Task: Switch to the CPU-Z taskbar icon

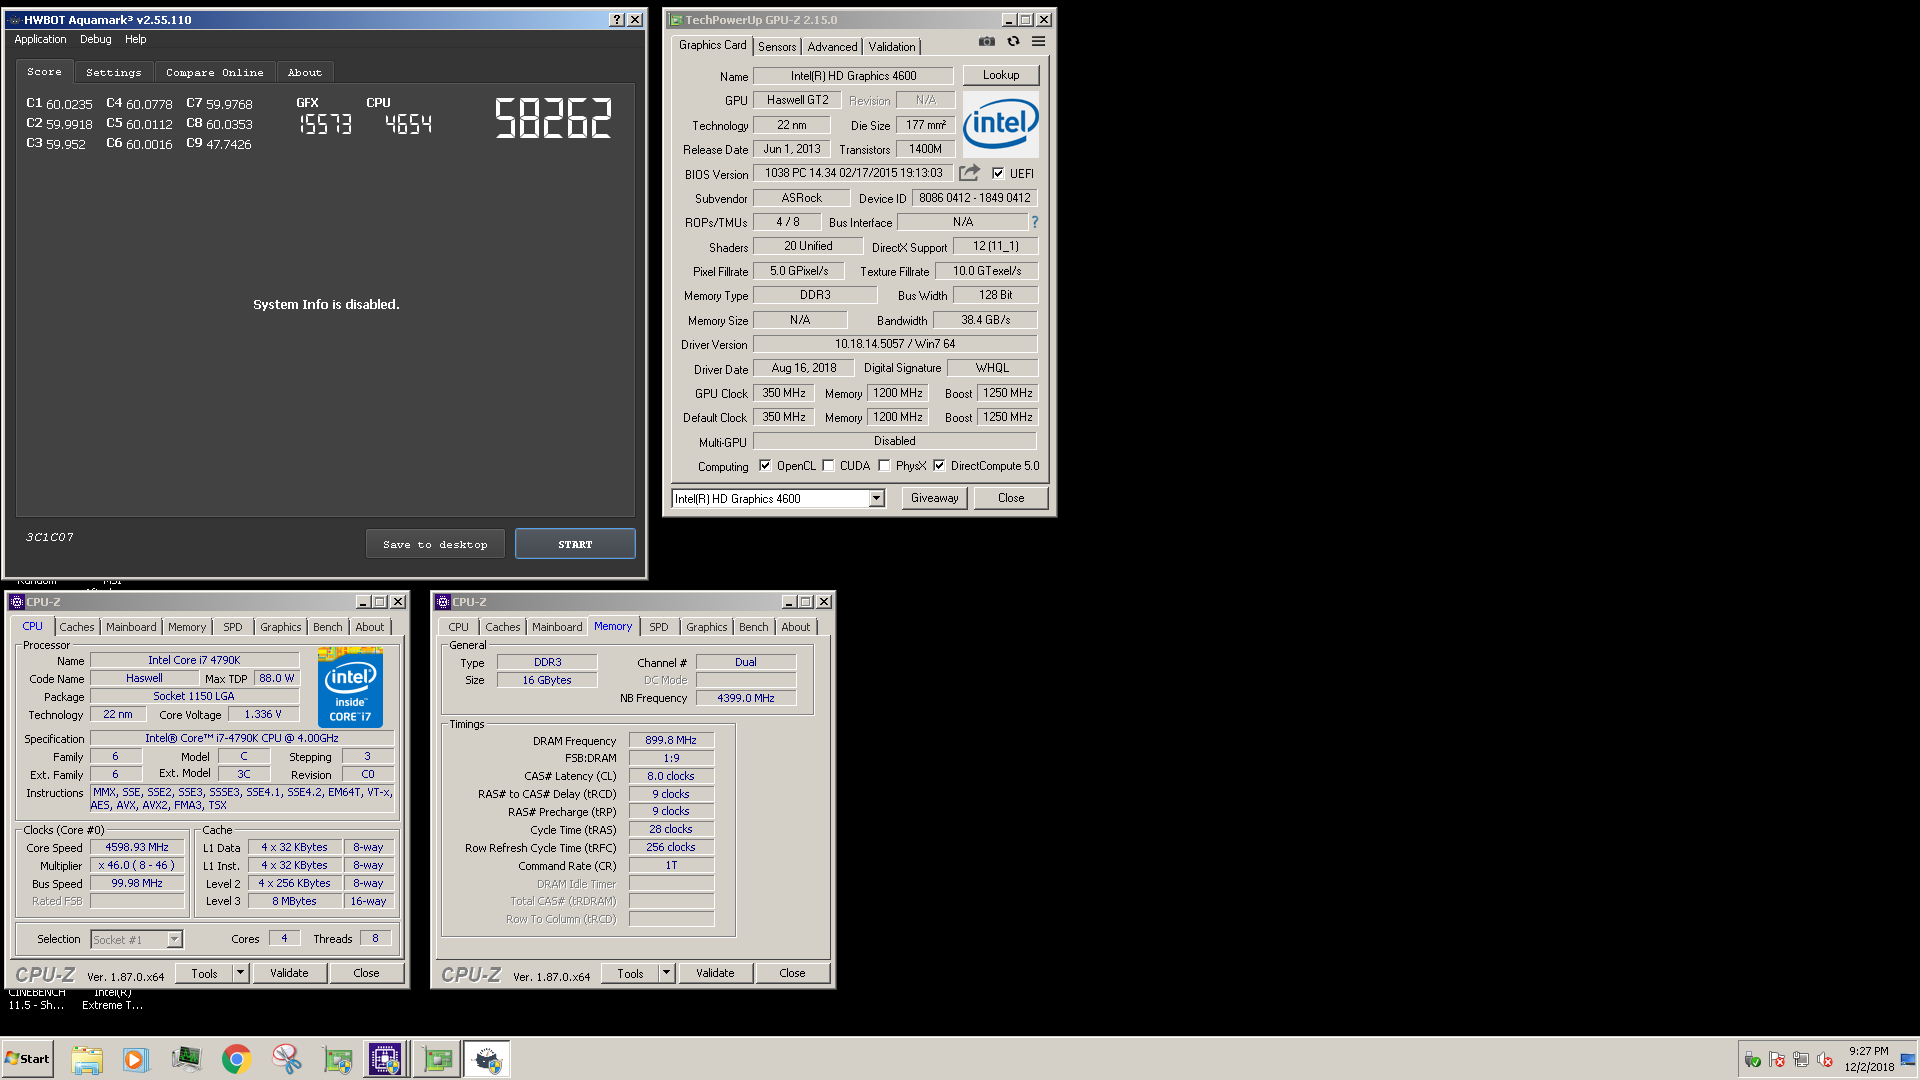Action: (385, 1059)
